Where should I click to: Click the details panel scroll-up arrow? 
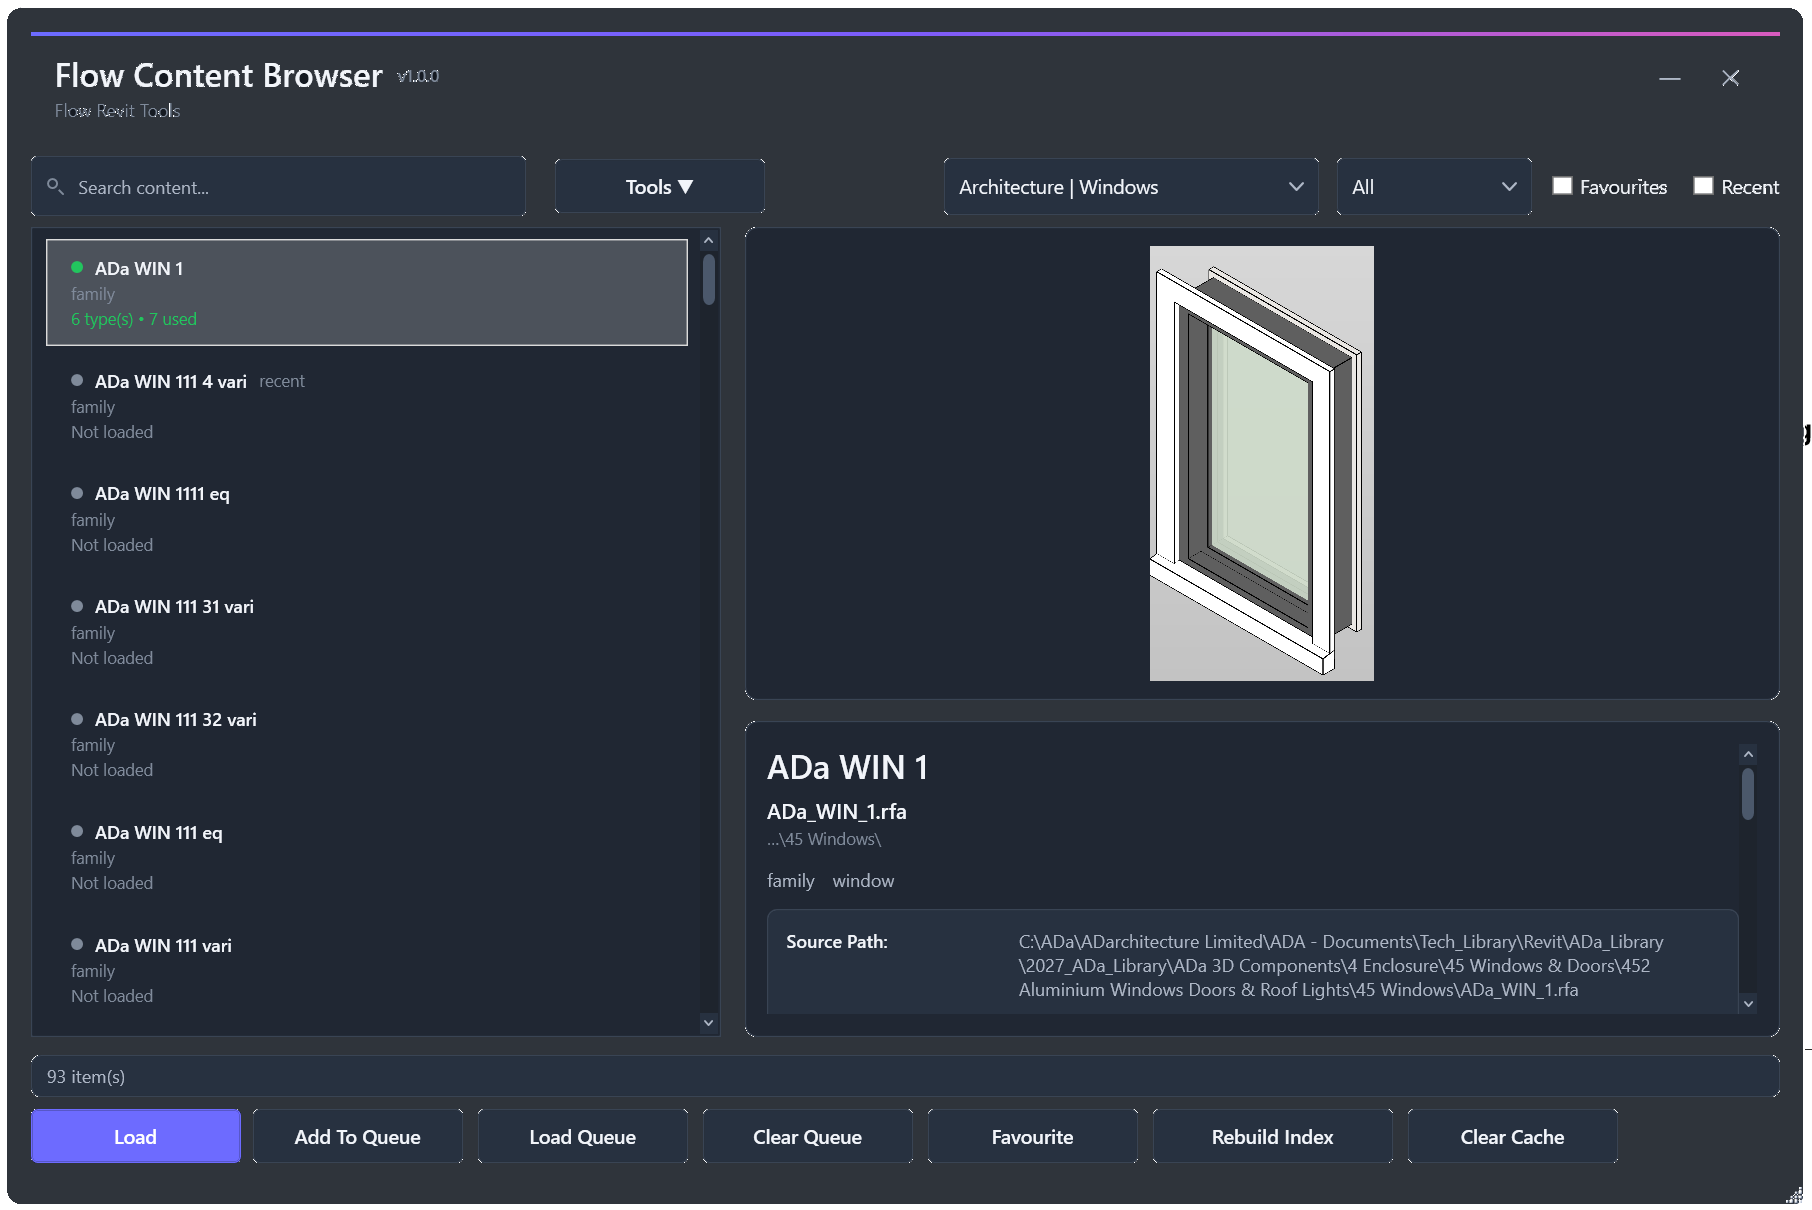[x=1748, y=754]
